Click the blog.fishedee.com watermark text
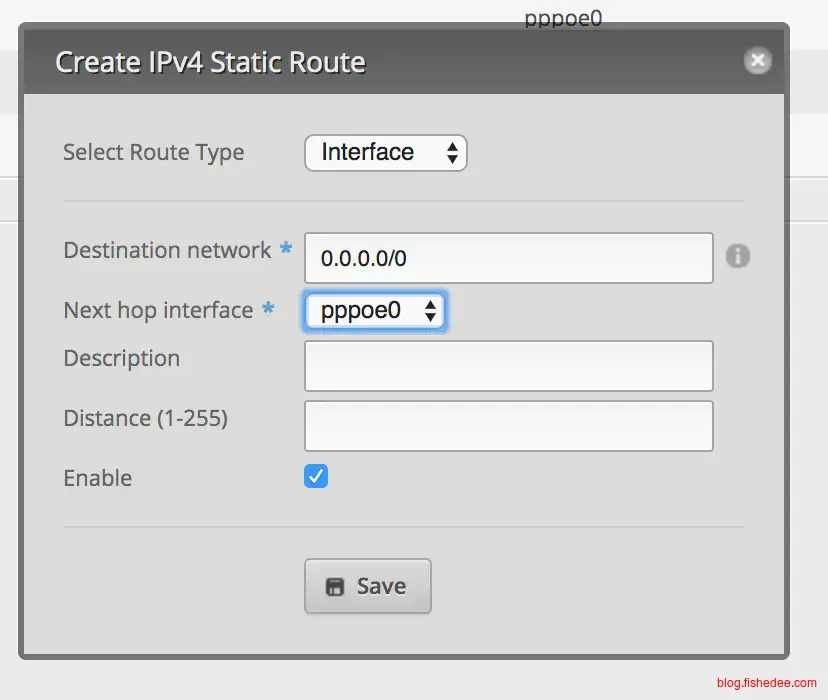The width and height of the screenshot is (828, 700). pyautogui.click(x=766, y=682)
